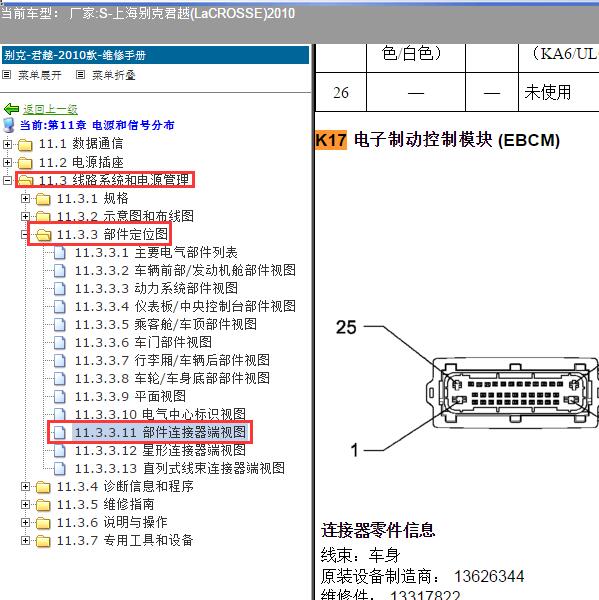Open 11.3.3.12 星形连接器端视图
Viewport: 599px width, 600px height.
tap(160, 450)
